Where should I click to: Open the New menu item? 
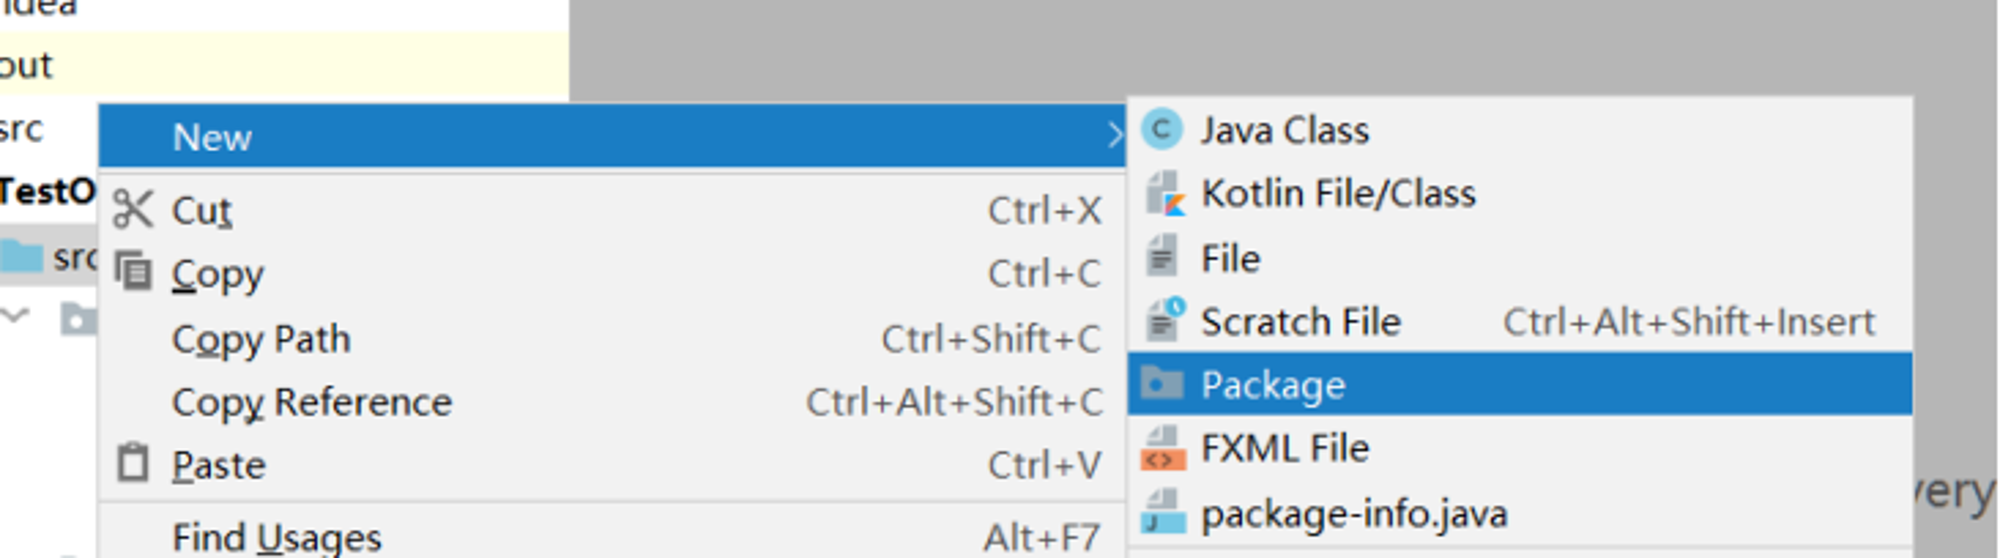(212, 137)
